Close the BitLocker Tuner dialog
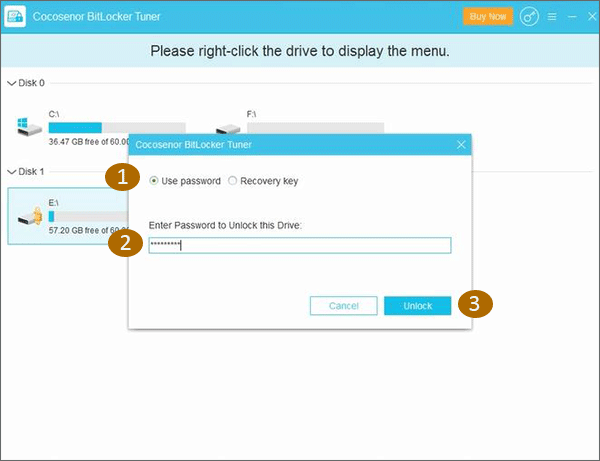The image size is (600, 461). click(x=461, y=145)
